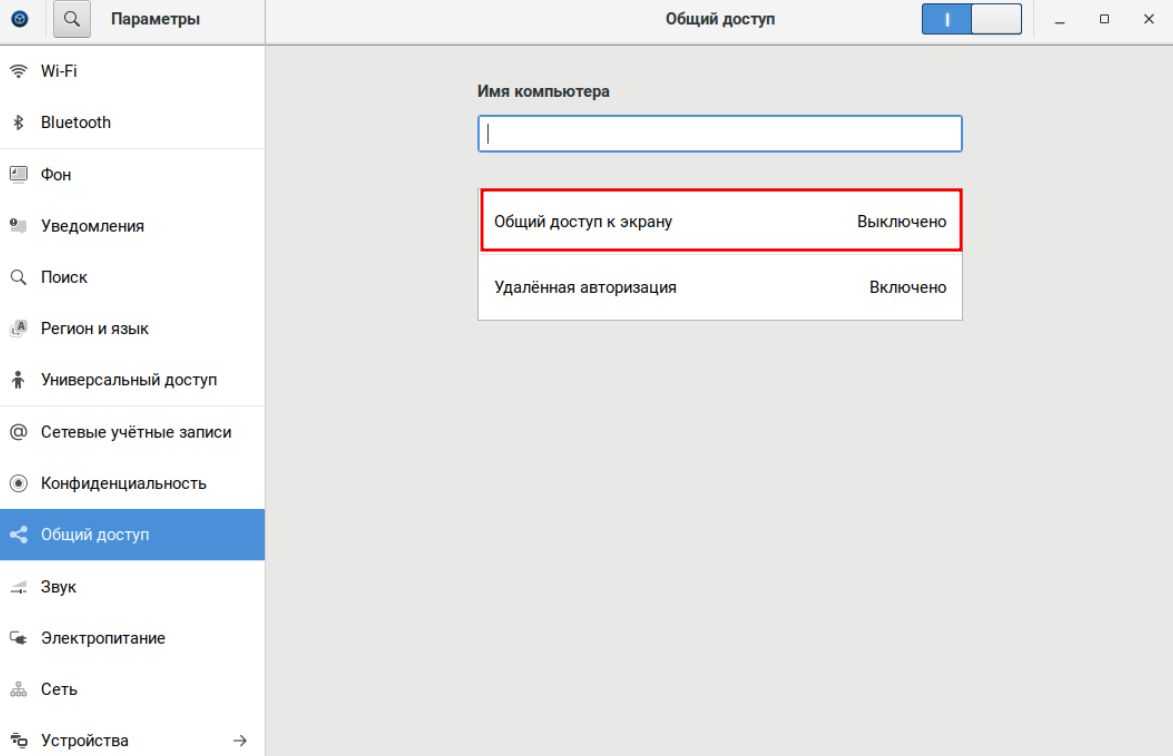Click the application icon in the top-left corner

click(20, 19)
